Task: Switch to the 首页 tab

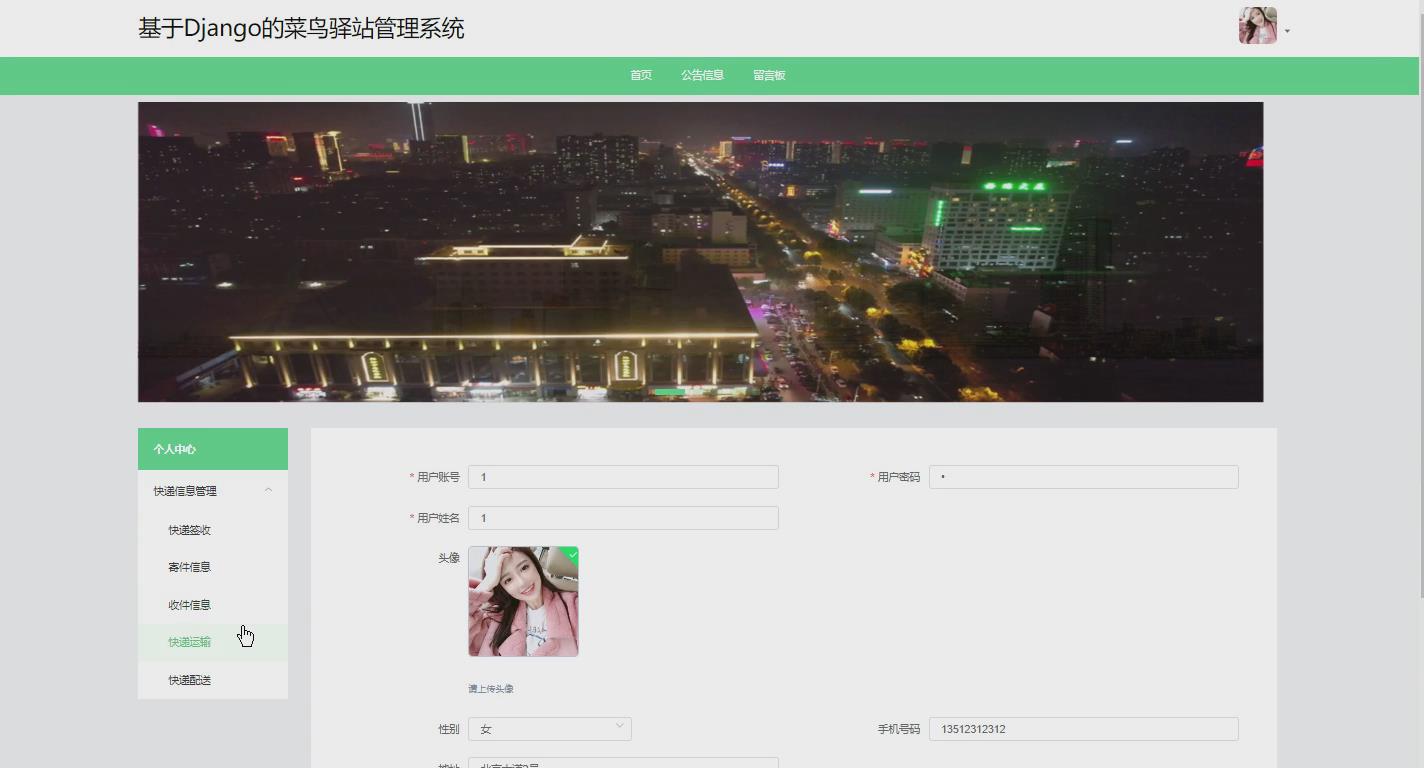Action: coord(640,74)
